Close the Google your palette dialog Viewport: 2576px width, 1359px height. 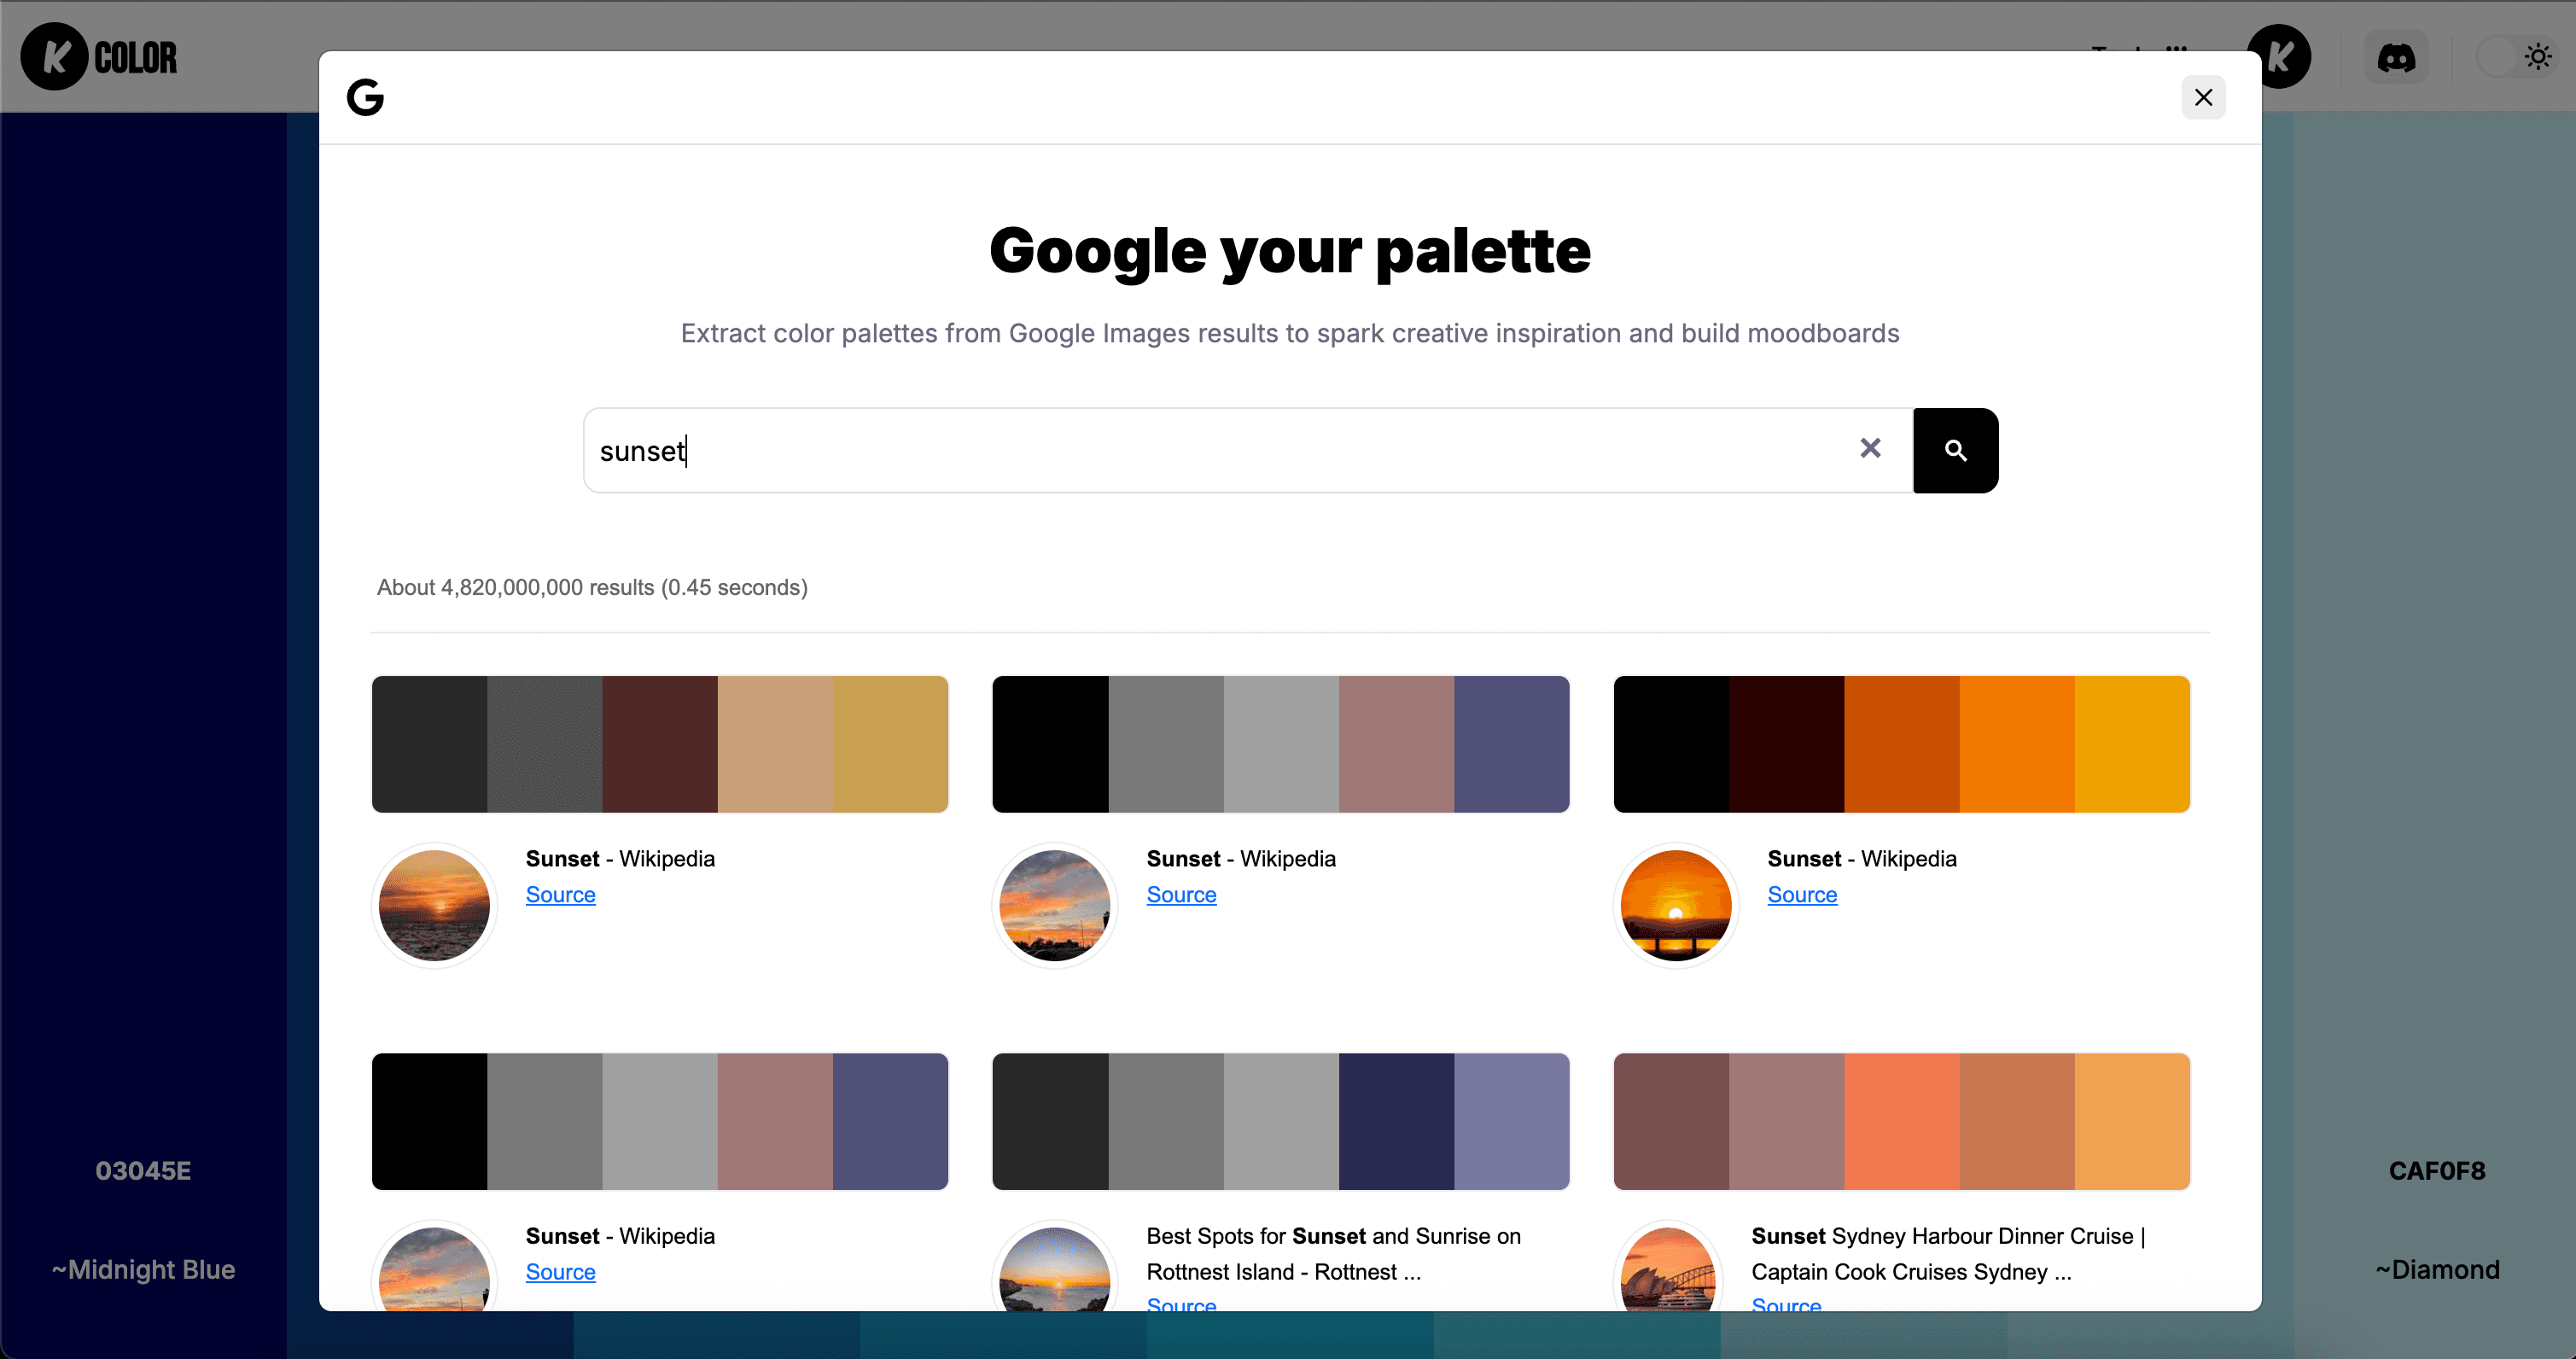pyautogui.click(x=2203, y=97)
